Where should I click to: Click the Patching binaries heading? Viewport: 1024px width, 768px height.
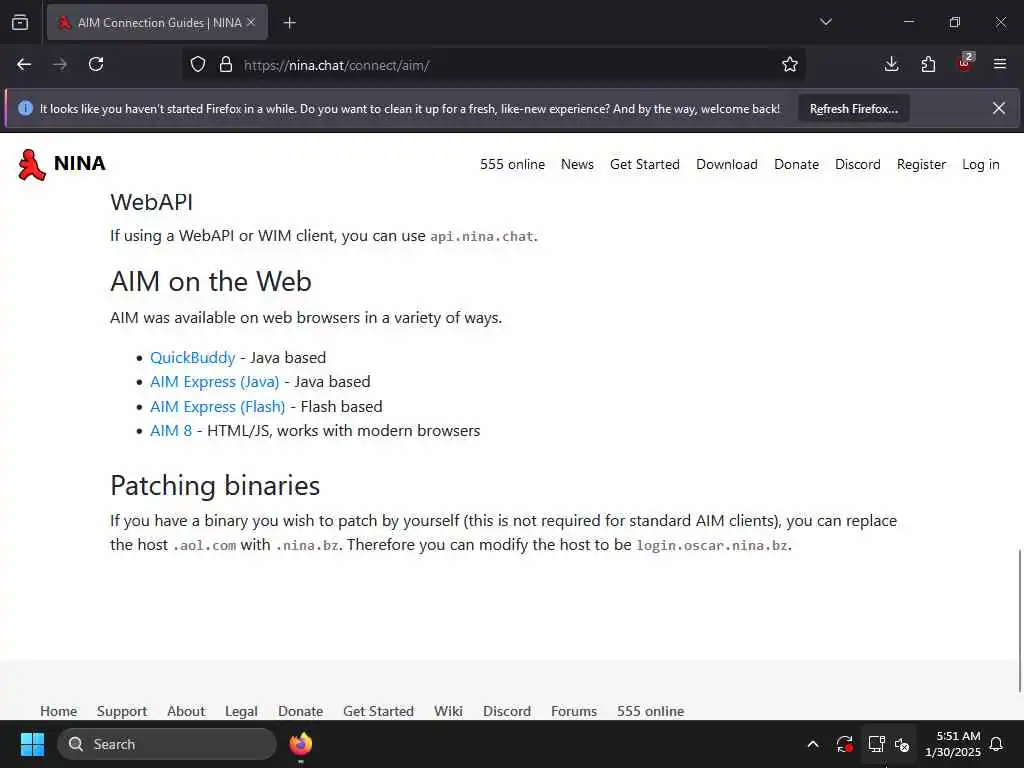coord(215,485)
